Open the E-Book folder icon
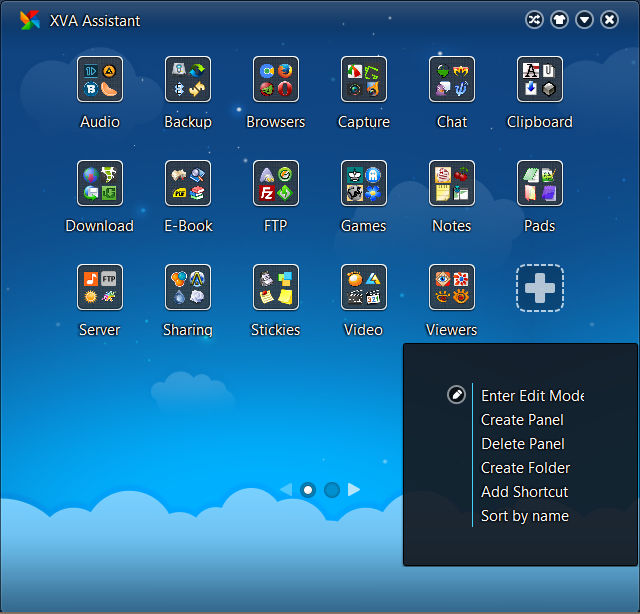The image size is (640, 614). pyautogui.click(x=188, y=183)
